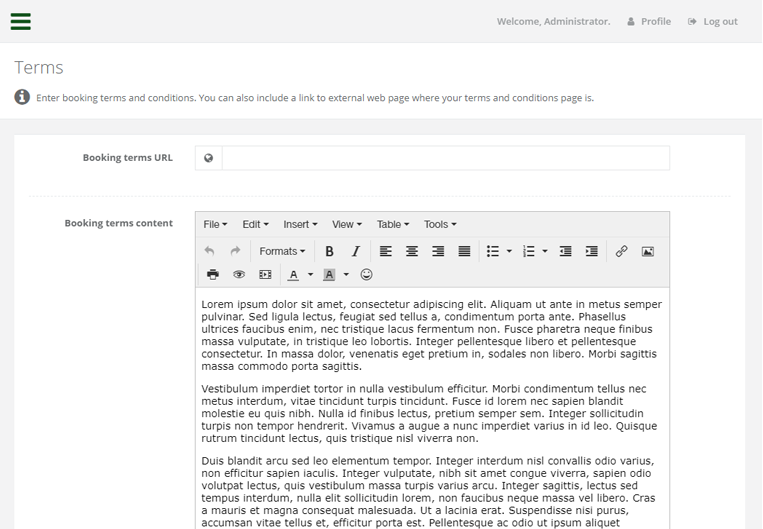This screenshot has width=763, height=529.
Task: Click the globe icon by Booking terms URL
Action: 208,158
